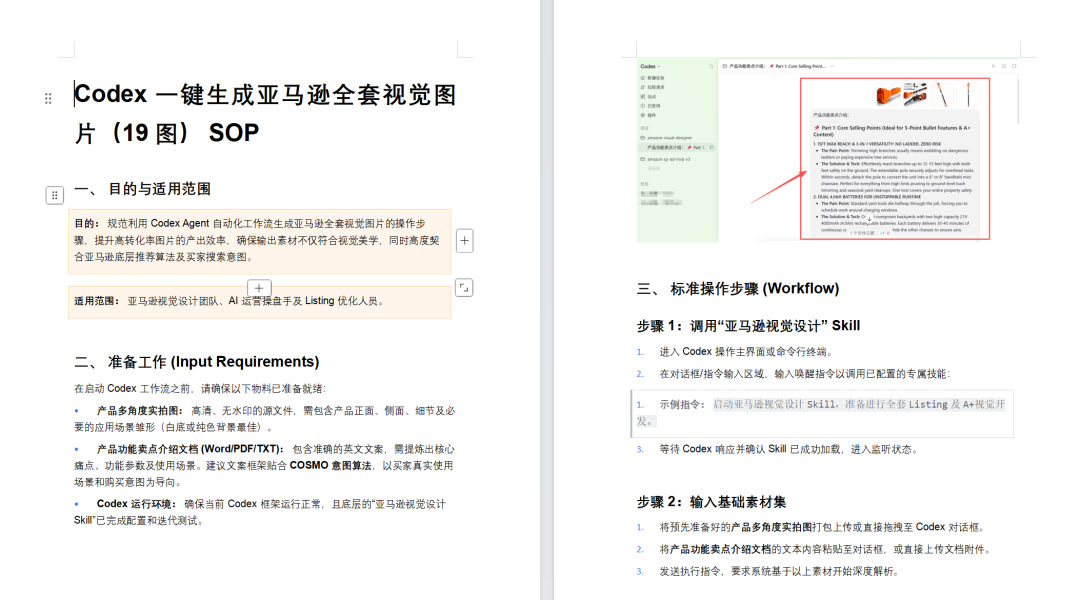Screen dimensions: 1080x600
Task: Click the heading '三、标准操作步骤 (Workflow)'
Action: [738, 289]
